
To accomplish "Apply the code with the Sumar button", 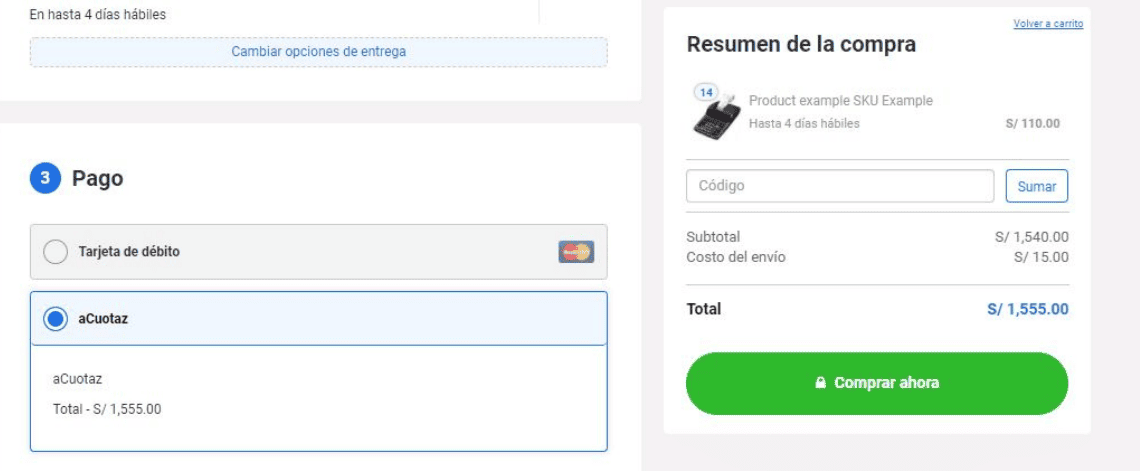I will click(1036, 186).
